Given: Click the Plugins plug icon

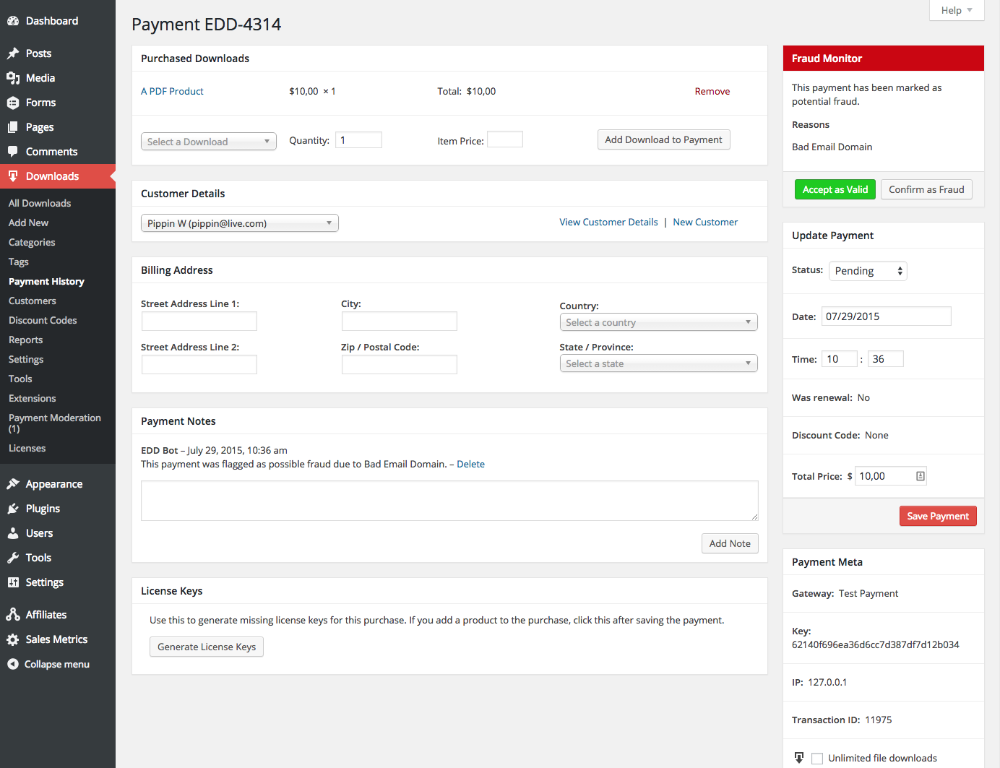Looking at the screenshot, I should tap(13, 508).
